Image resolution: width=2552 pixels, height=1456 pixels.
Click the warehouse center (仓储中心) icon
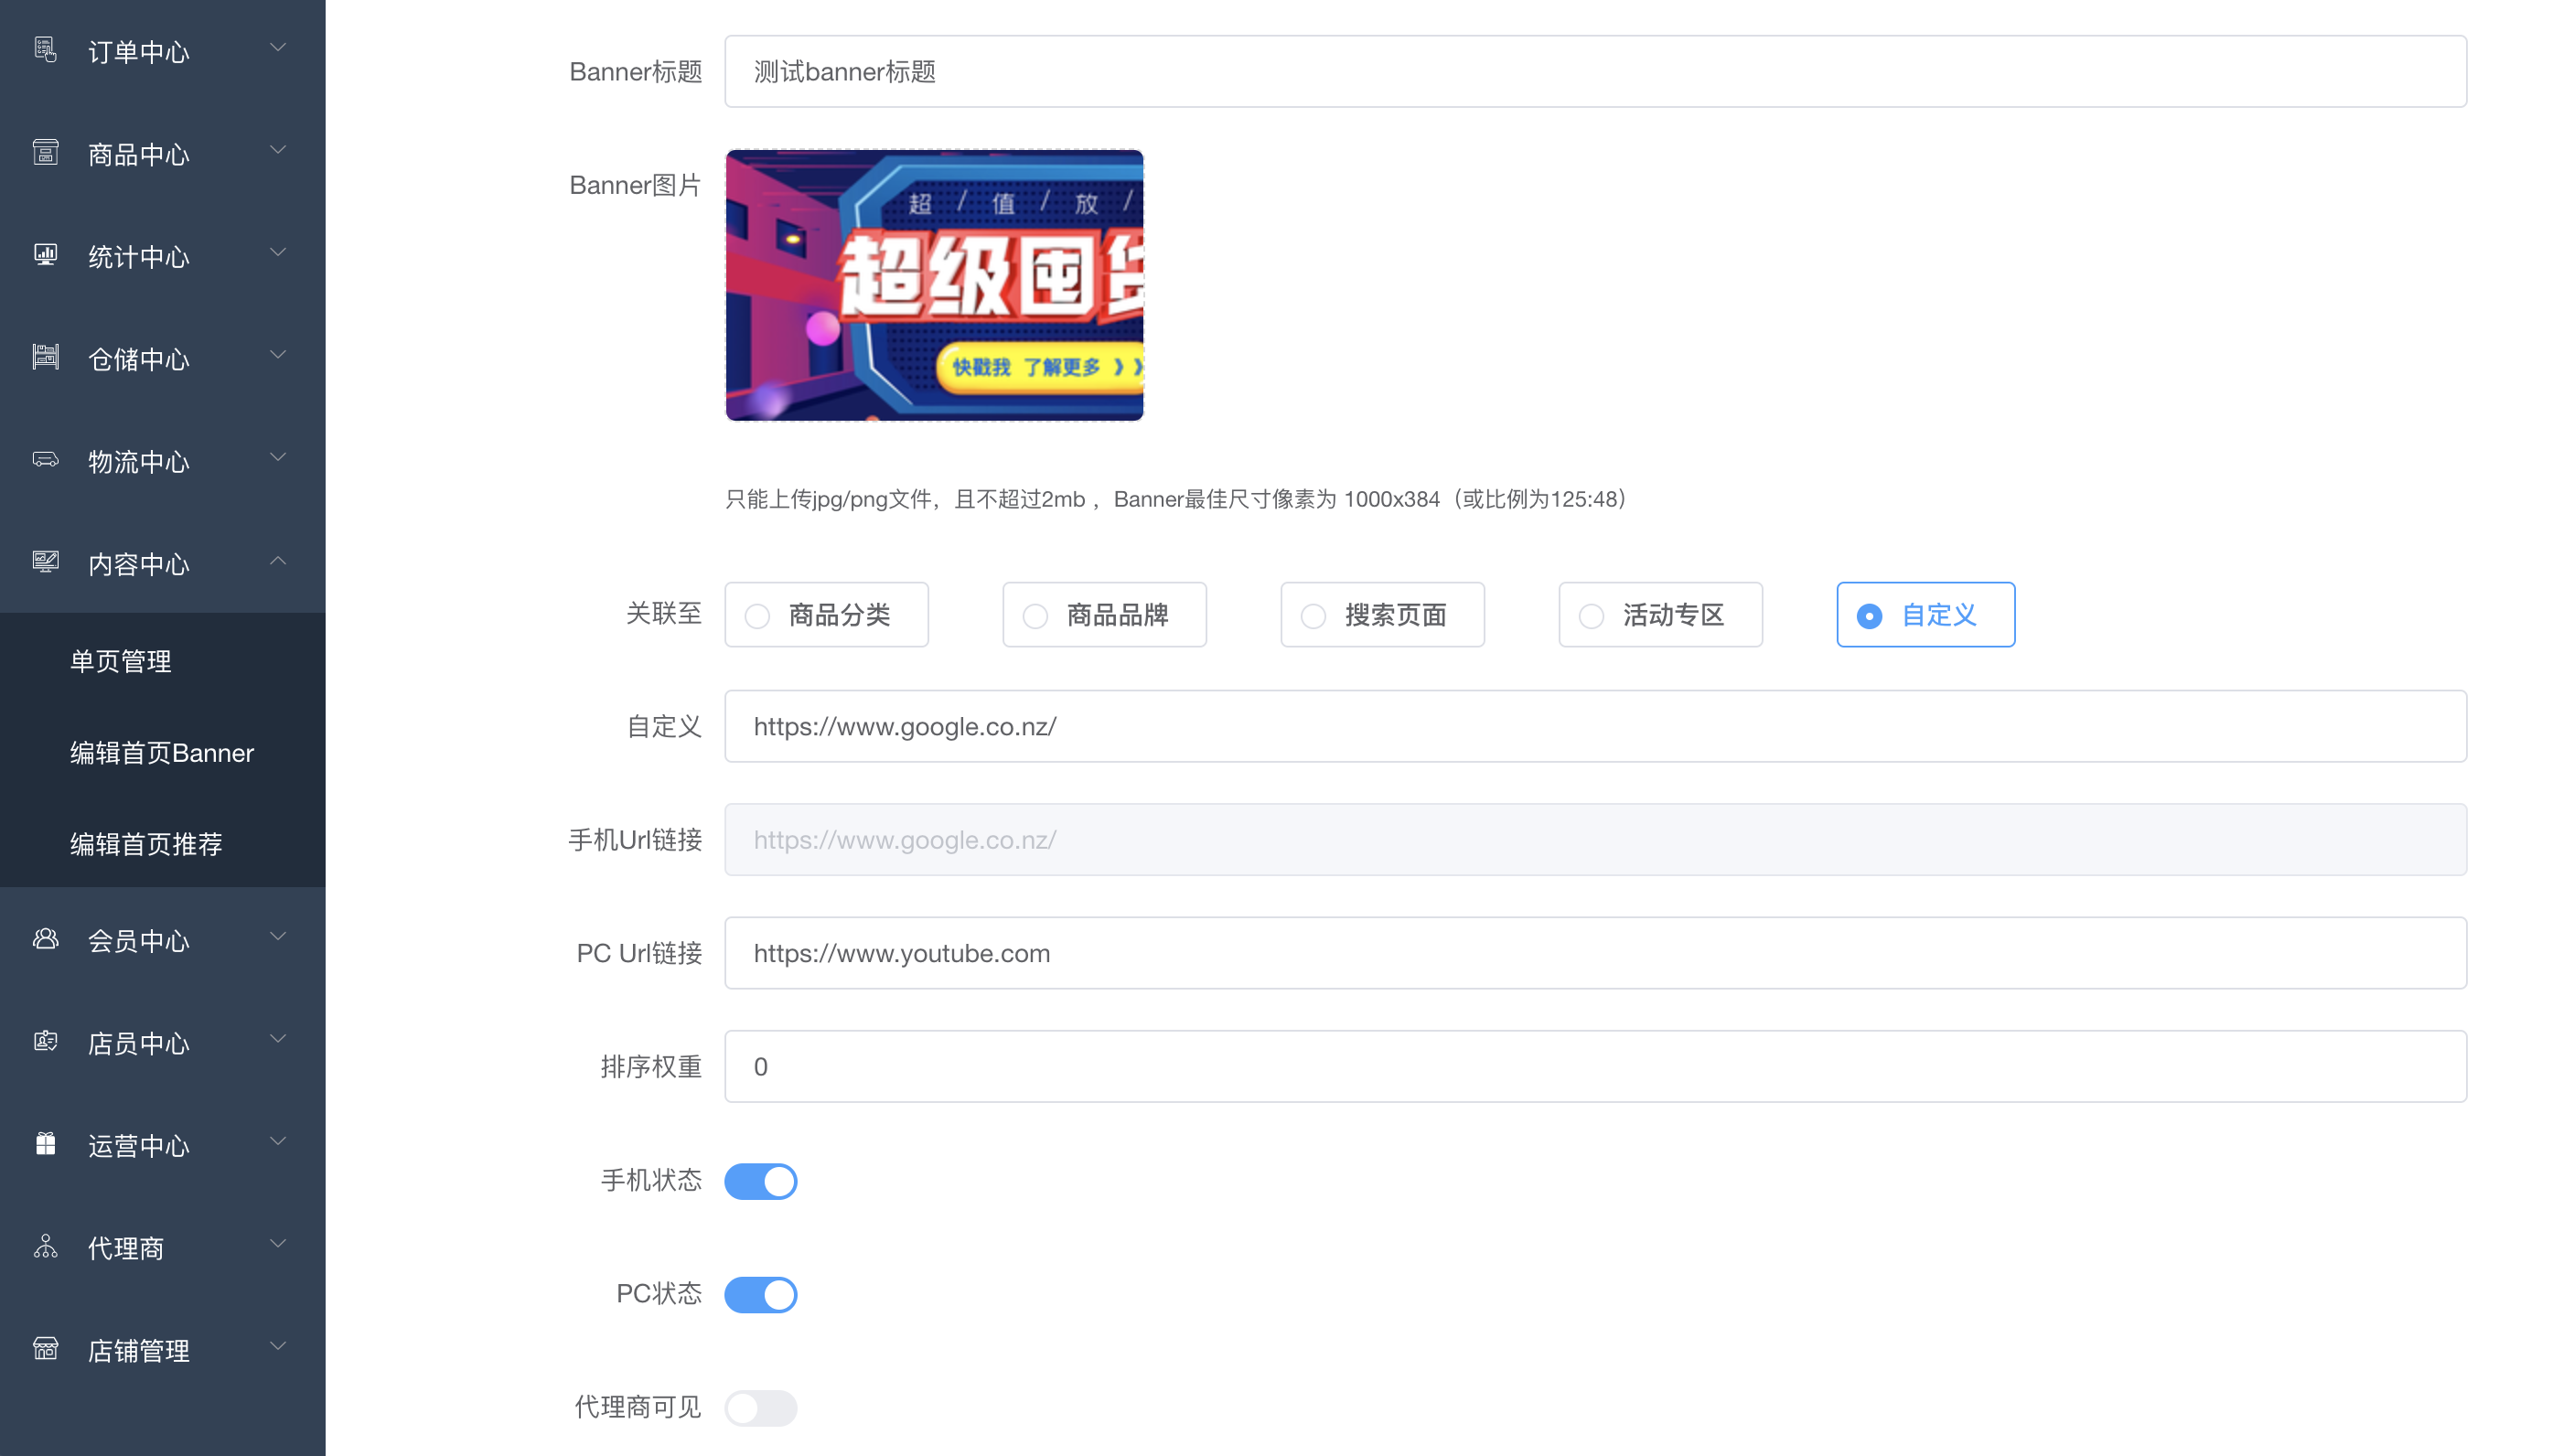click(x=45, y=357)
